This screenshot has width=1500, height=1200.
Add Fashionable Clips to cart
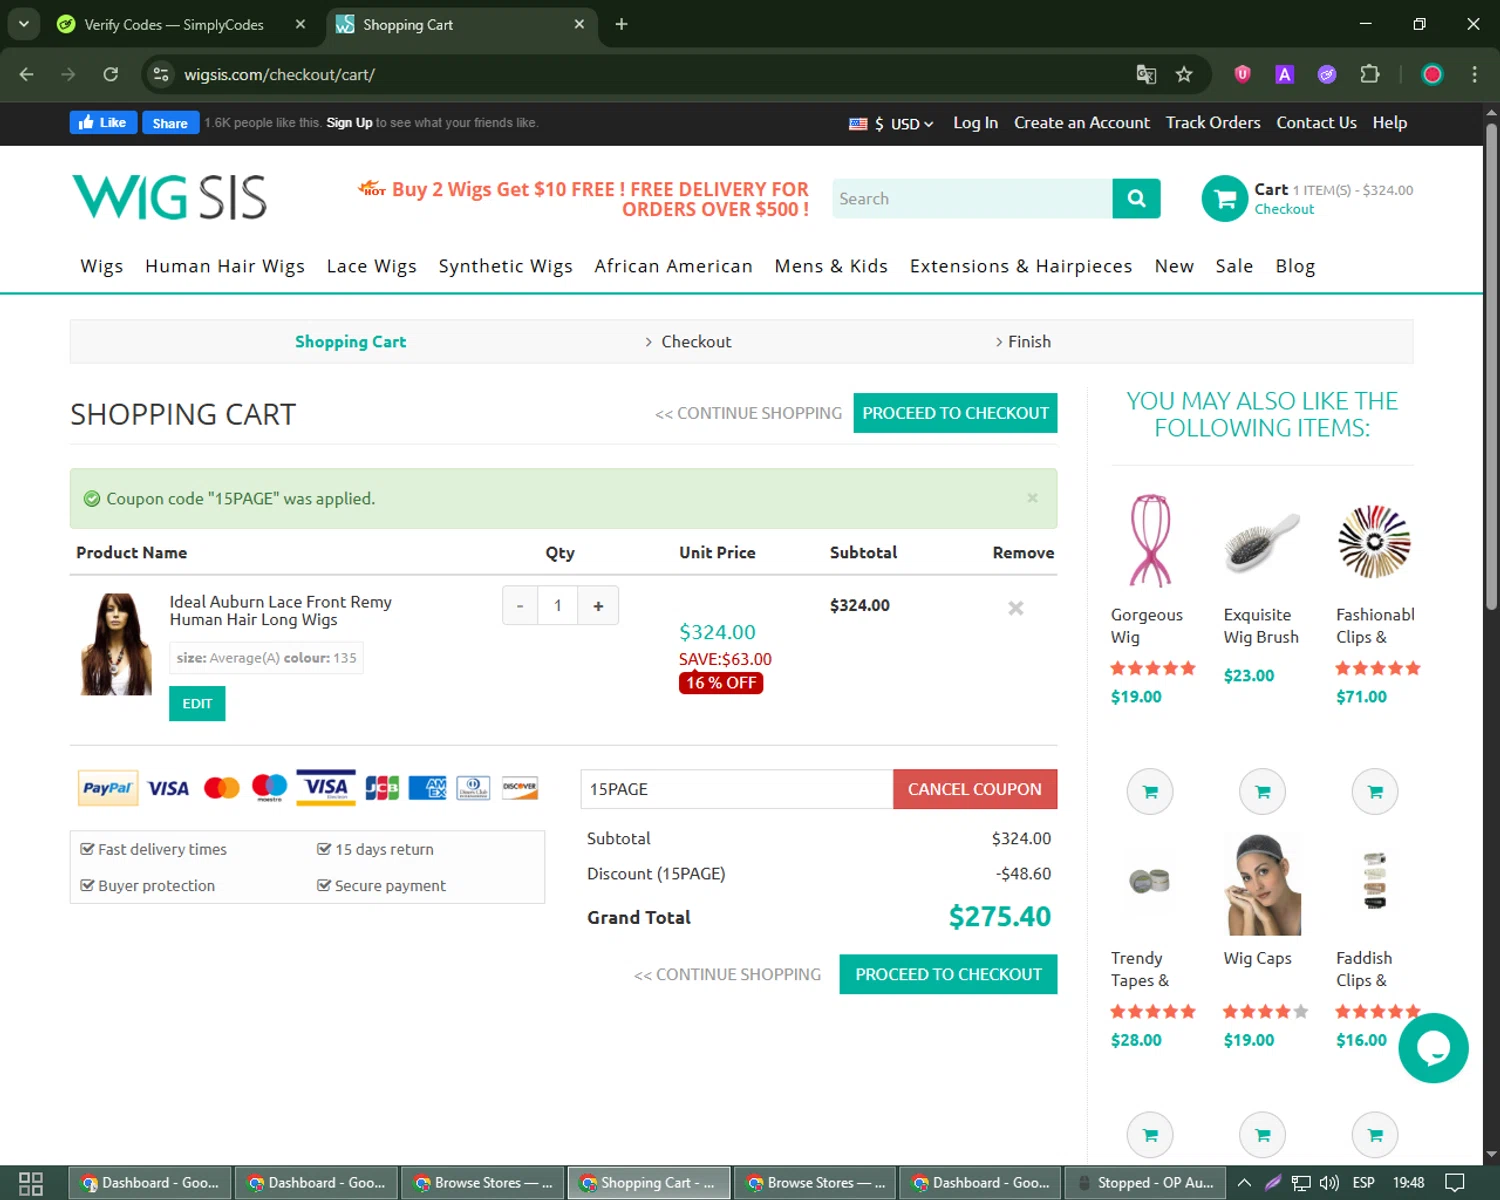pyautogui.click(x=1375, y=792)
